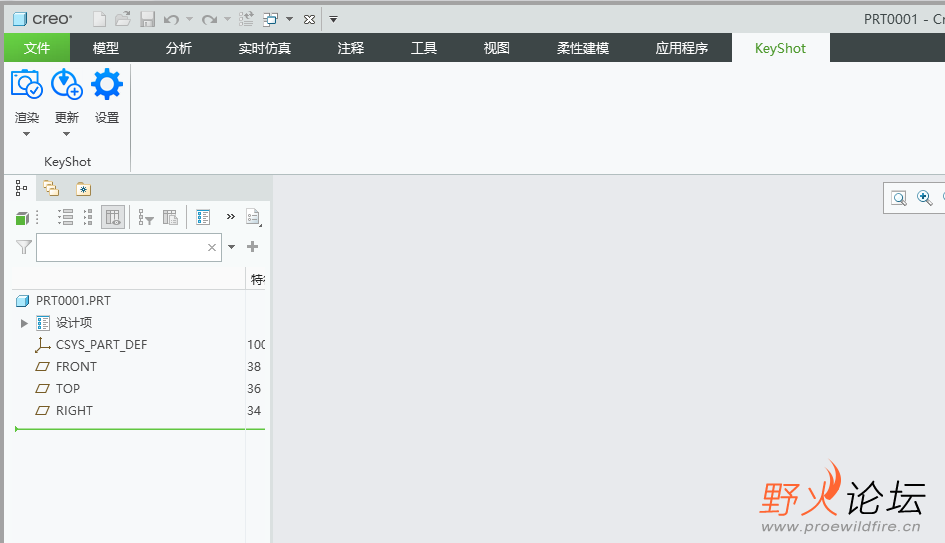Click the Undo arrow icon
The width and height of the screenshot is (945, 543).
tap(171, 19)
